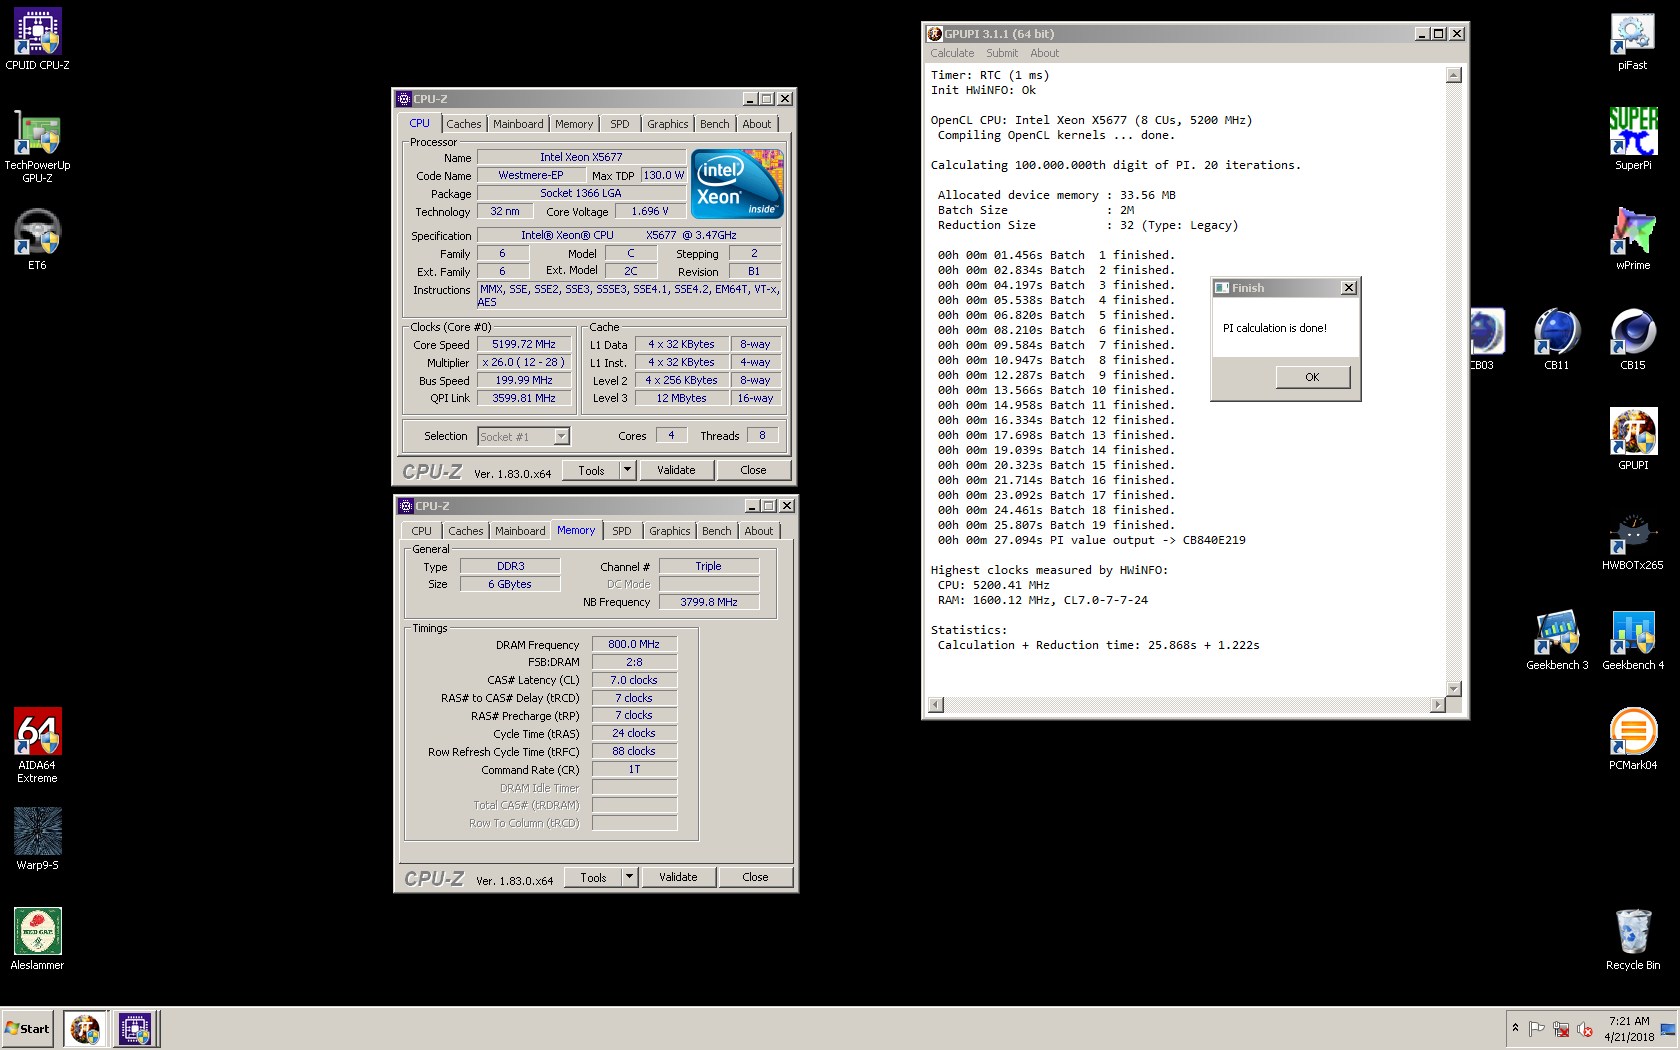Open the HWBOTx265 desktop icon

(1633, 540)
